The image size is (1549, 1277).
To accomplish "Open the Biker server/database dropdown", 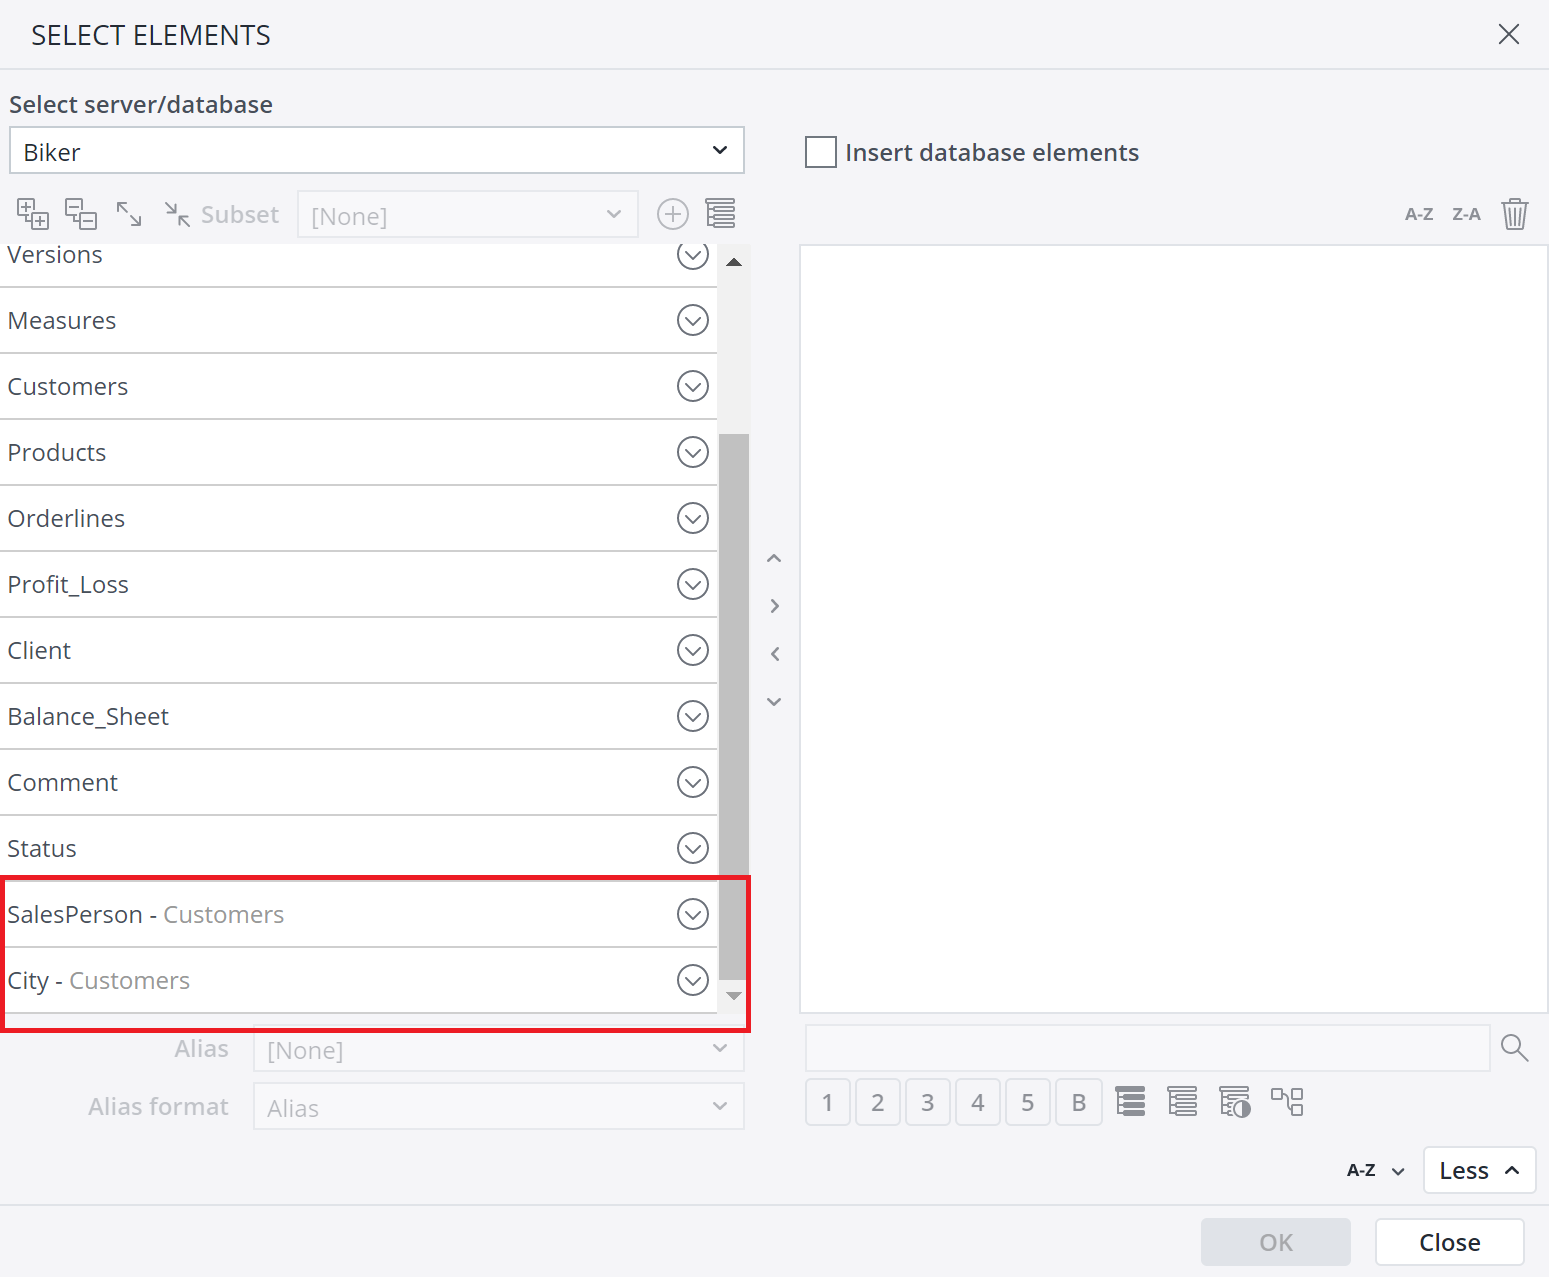I will point(376,151).
